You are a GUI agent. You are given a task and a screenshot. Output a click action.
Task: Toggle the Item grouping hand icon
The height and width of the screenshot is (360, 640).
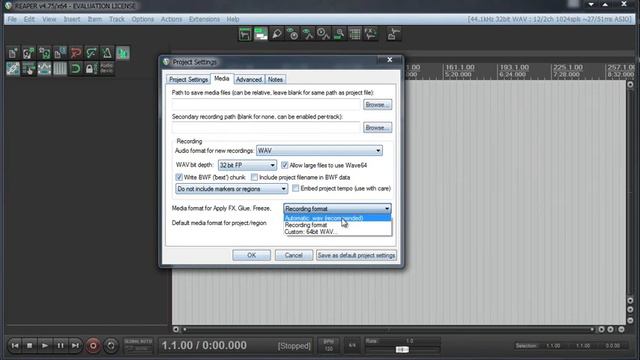29,69
